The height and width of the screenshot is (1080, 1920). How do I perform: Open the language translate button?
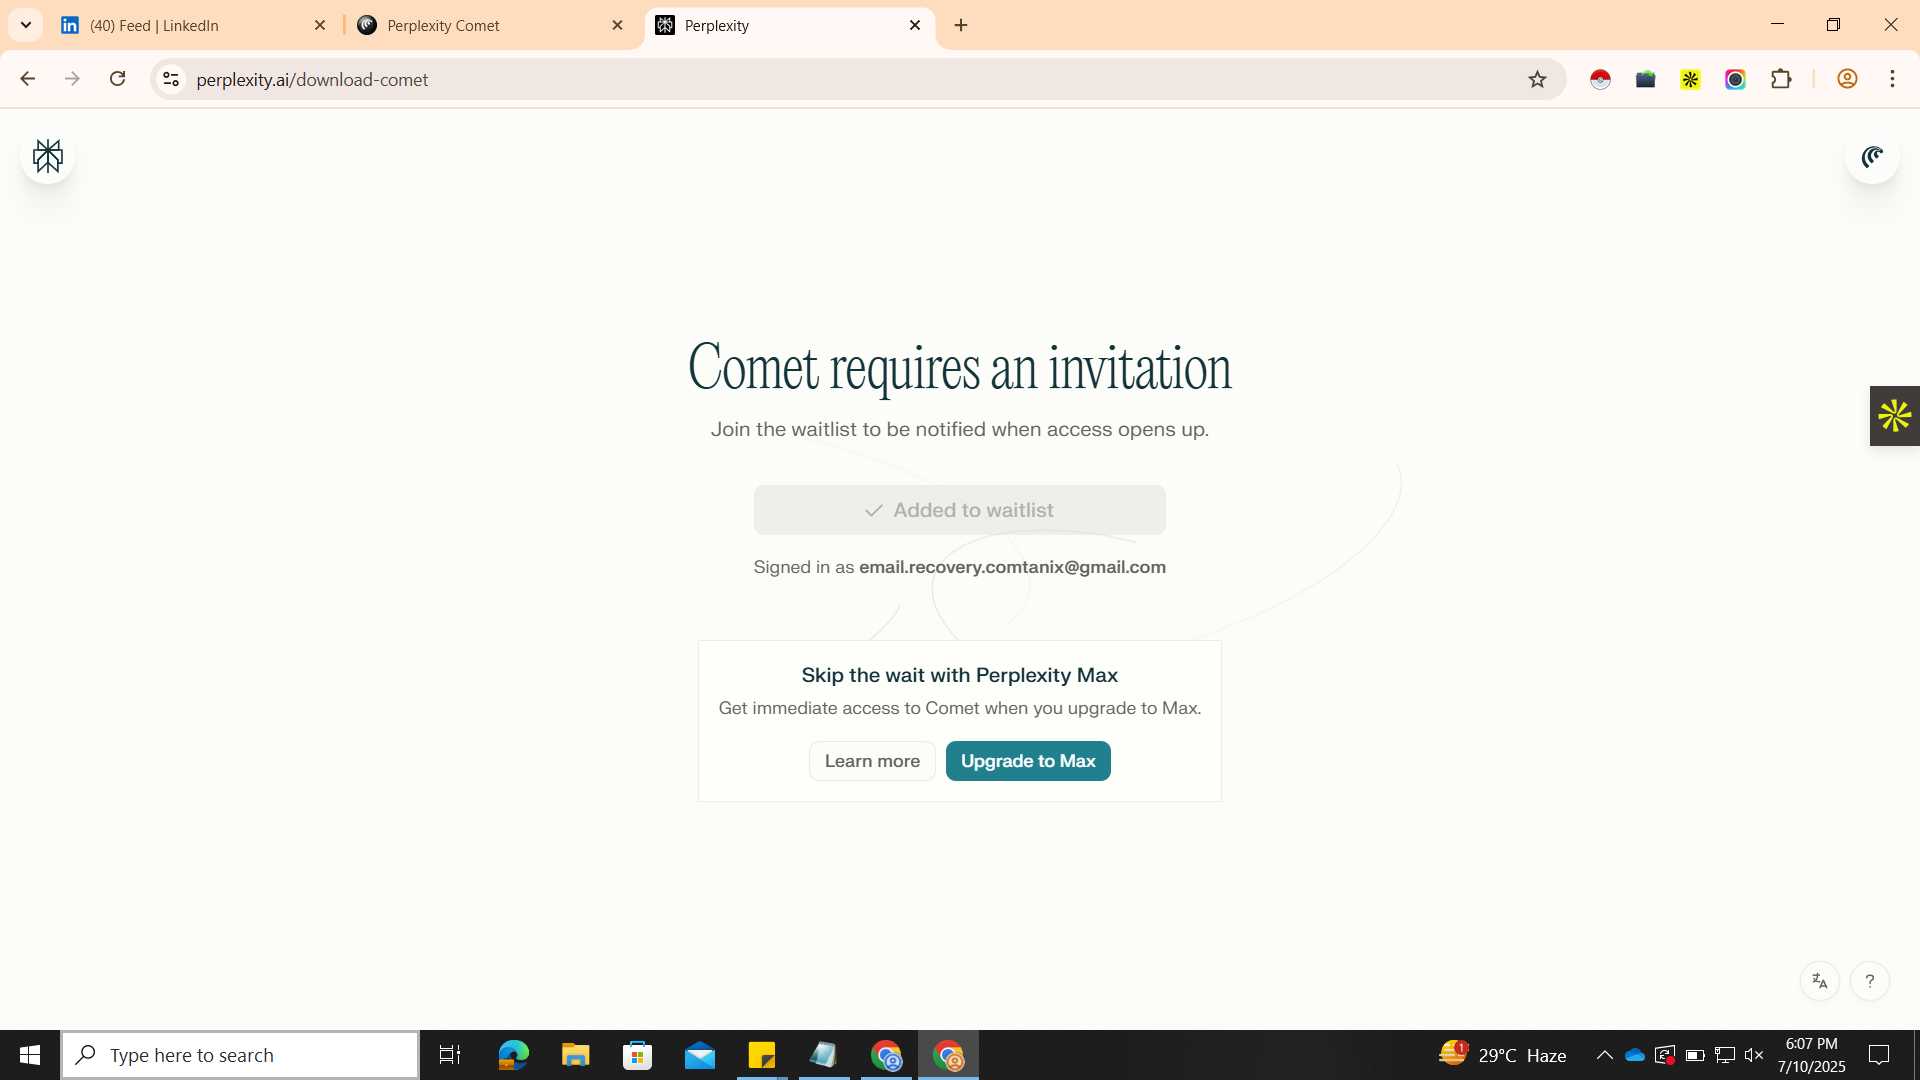1819,981
